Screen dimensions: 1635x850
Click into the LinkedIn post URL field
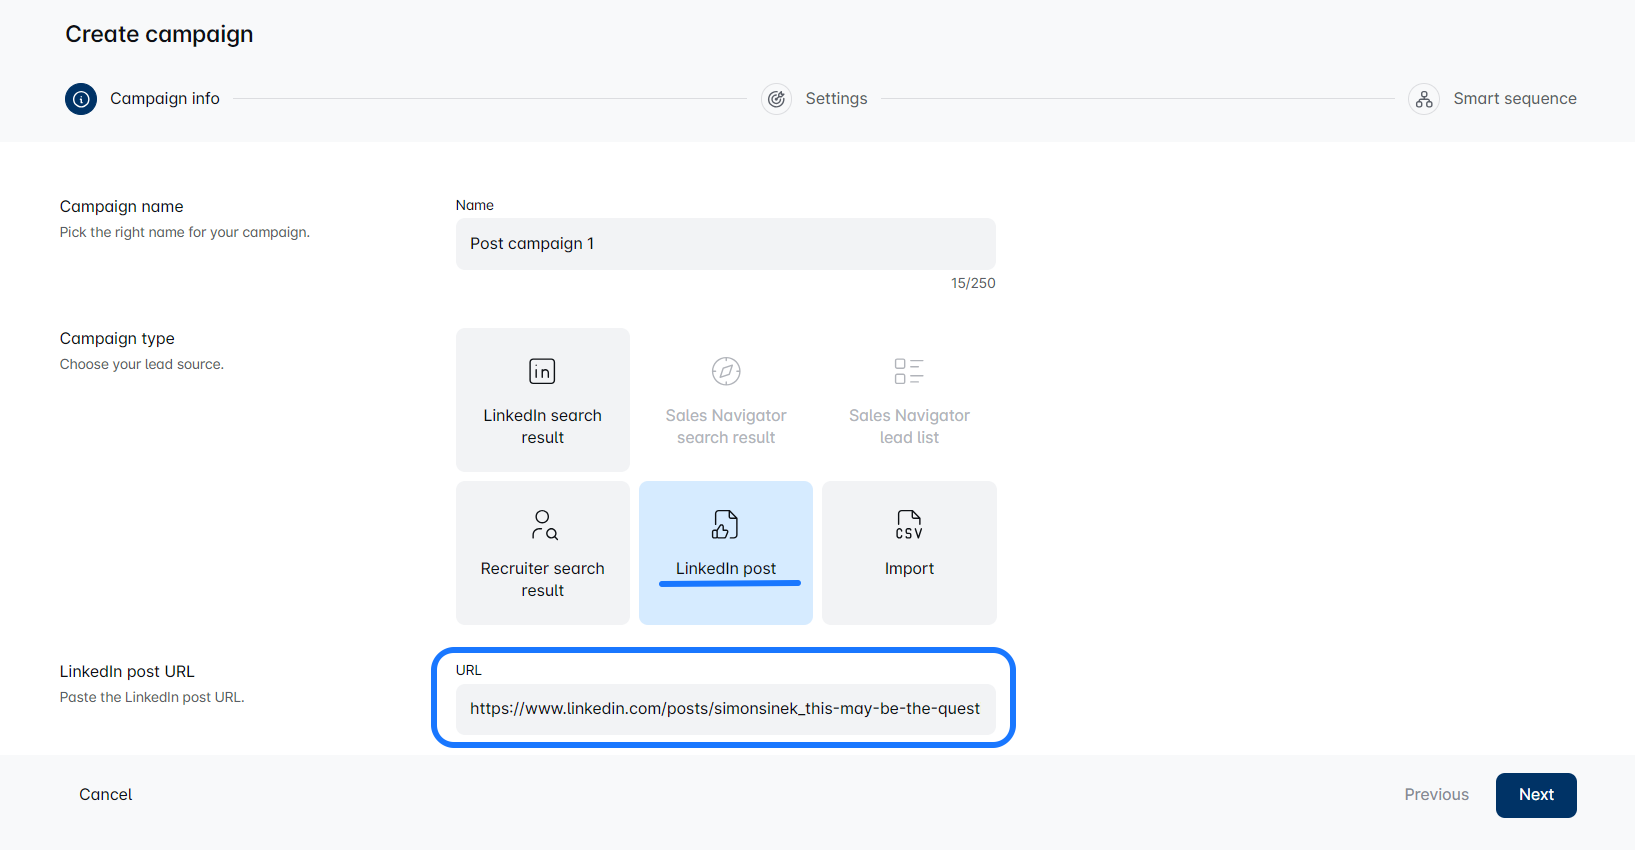tap(725, 709)
